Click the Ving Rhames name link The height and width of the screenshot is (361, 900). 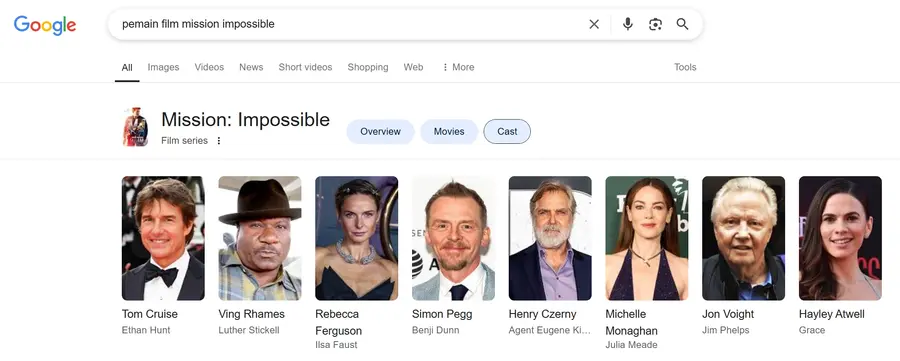click(251, 314)
